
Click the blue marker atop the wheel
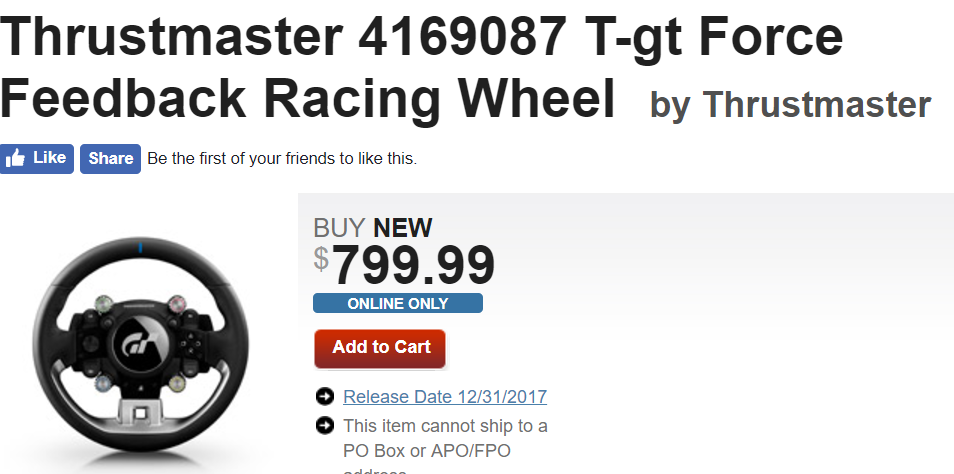141,248
